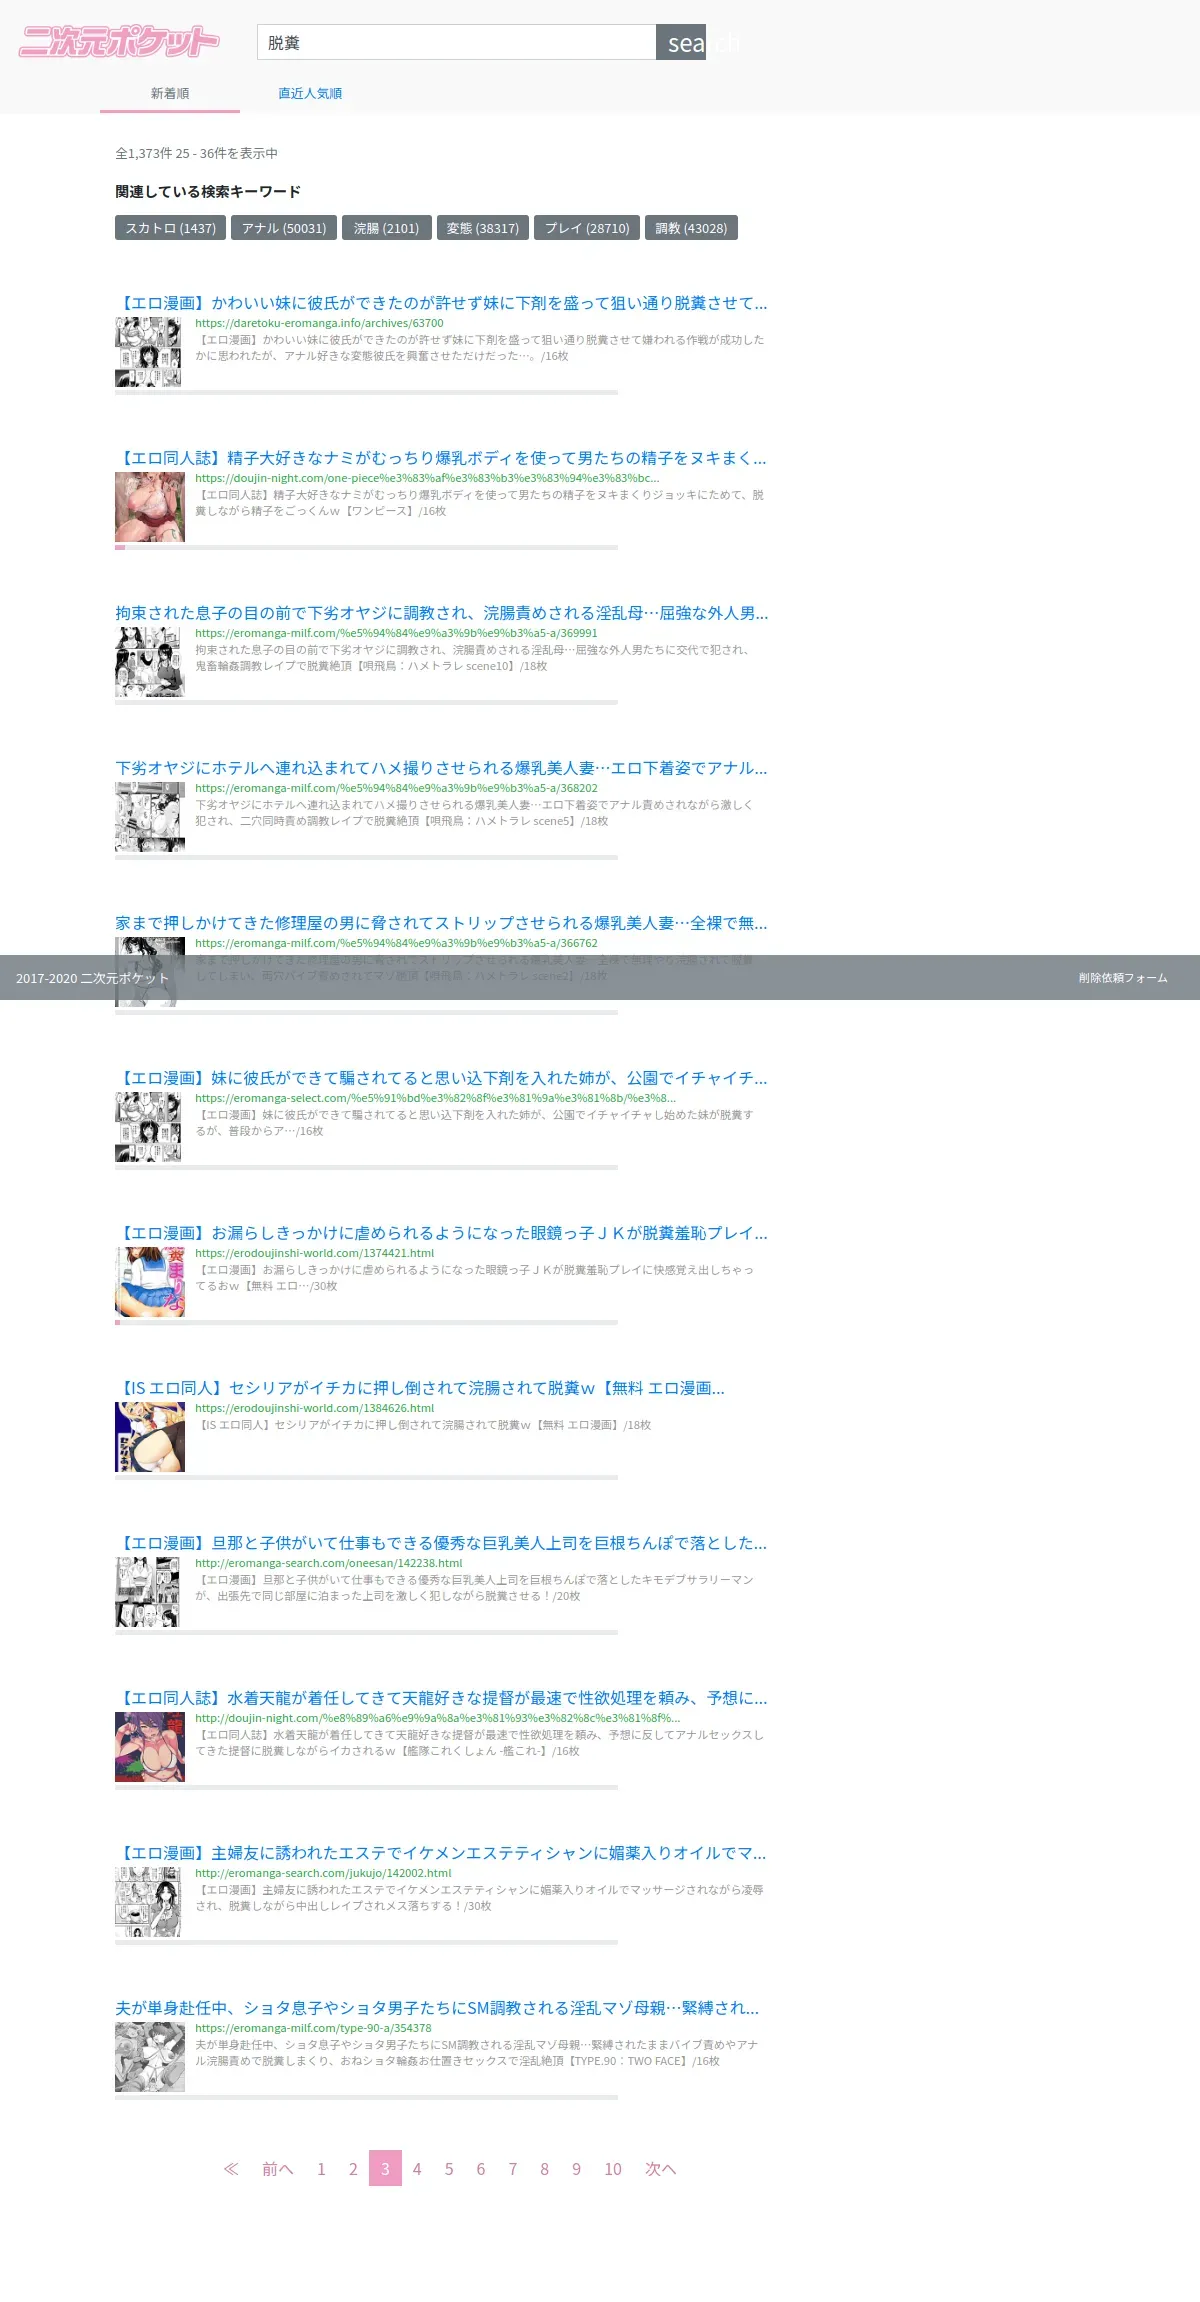Switch to the 新着順 tab

click(170, 93)
